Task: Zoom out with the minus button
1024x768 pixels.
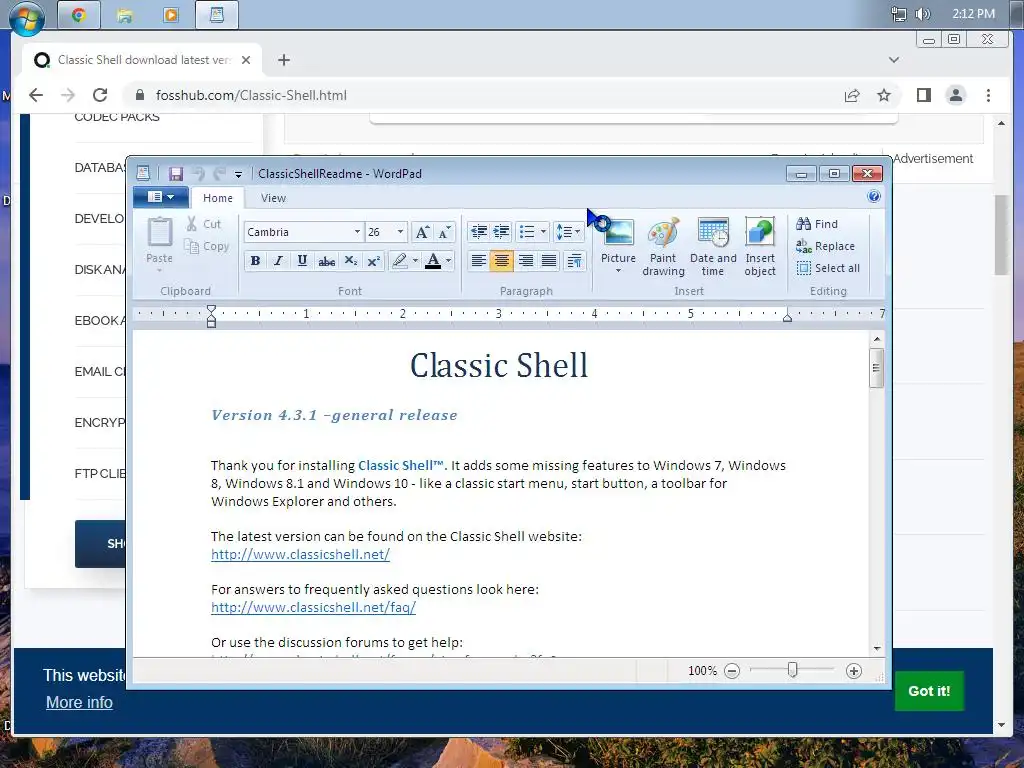Action: click(732, 671)
